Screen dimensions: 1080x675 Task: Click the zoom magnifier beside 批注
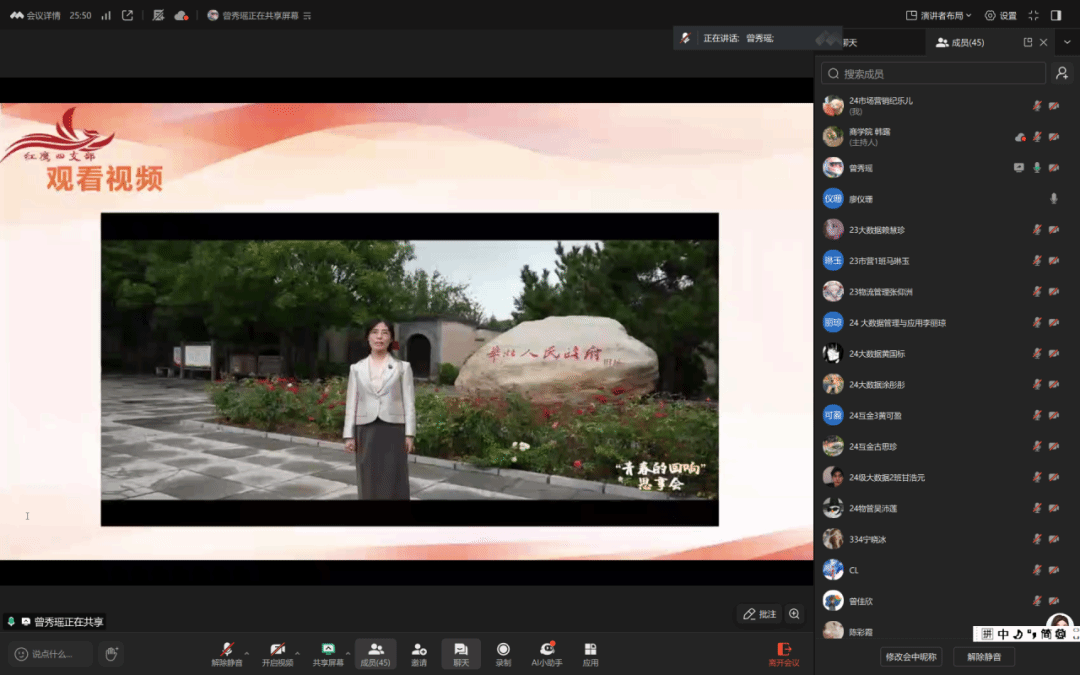(x=795, y=614)
